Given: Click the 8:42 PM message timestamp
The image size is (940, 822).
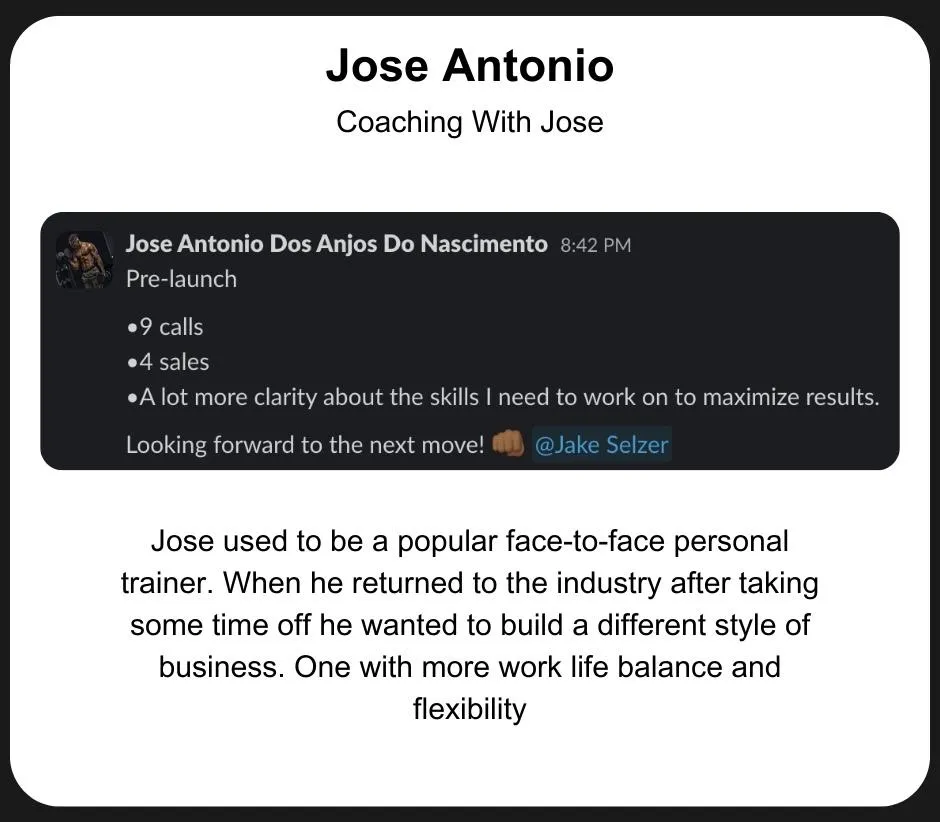Looking at the screenshot, I should pos(596,245).
